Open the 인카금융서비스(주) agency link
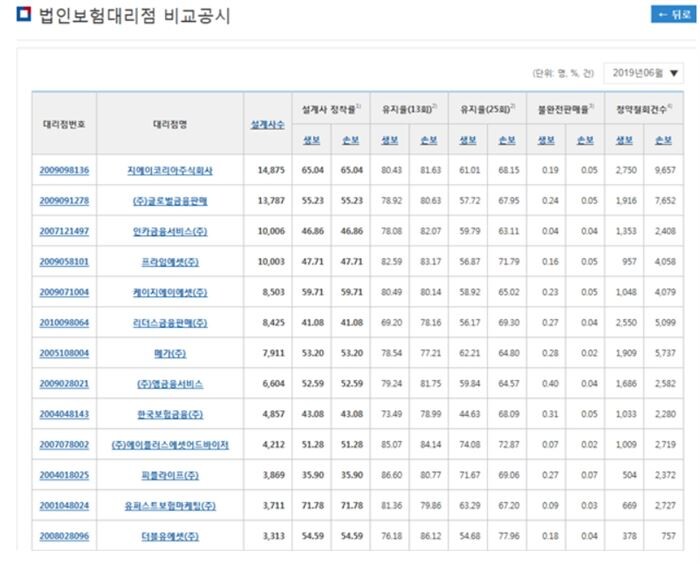 click(x=170, y=231)
